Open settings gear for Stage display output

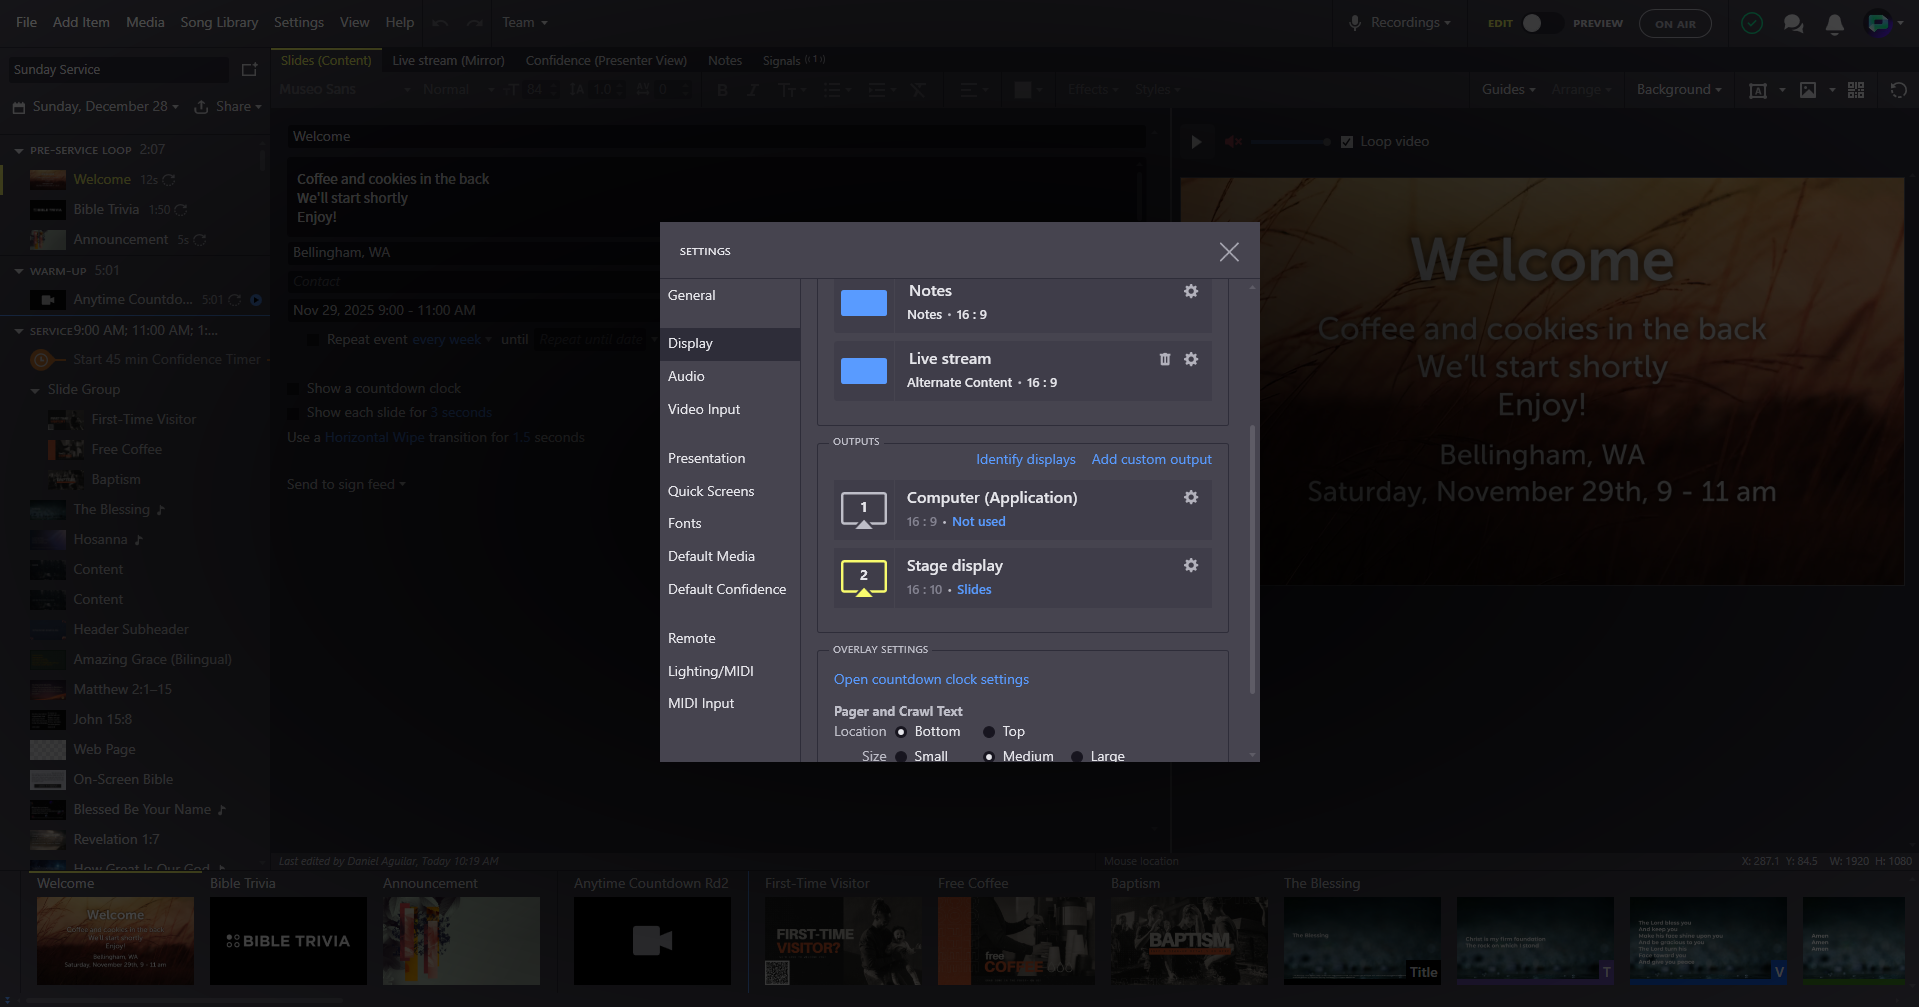[x=1191, y=565]
